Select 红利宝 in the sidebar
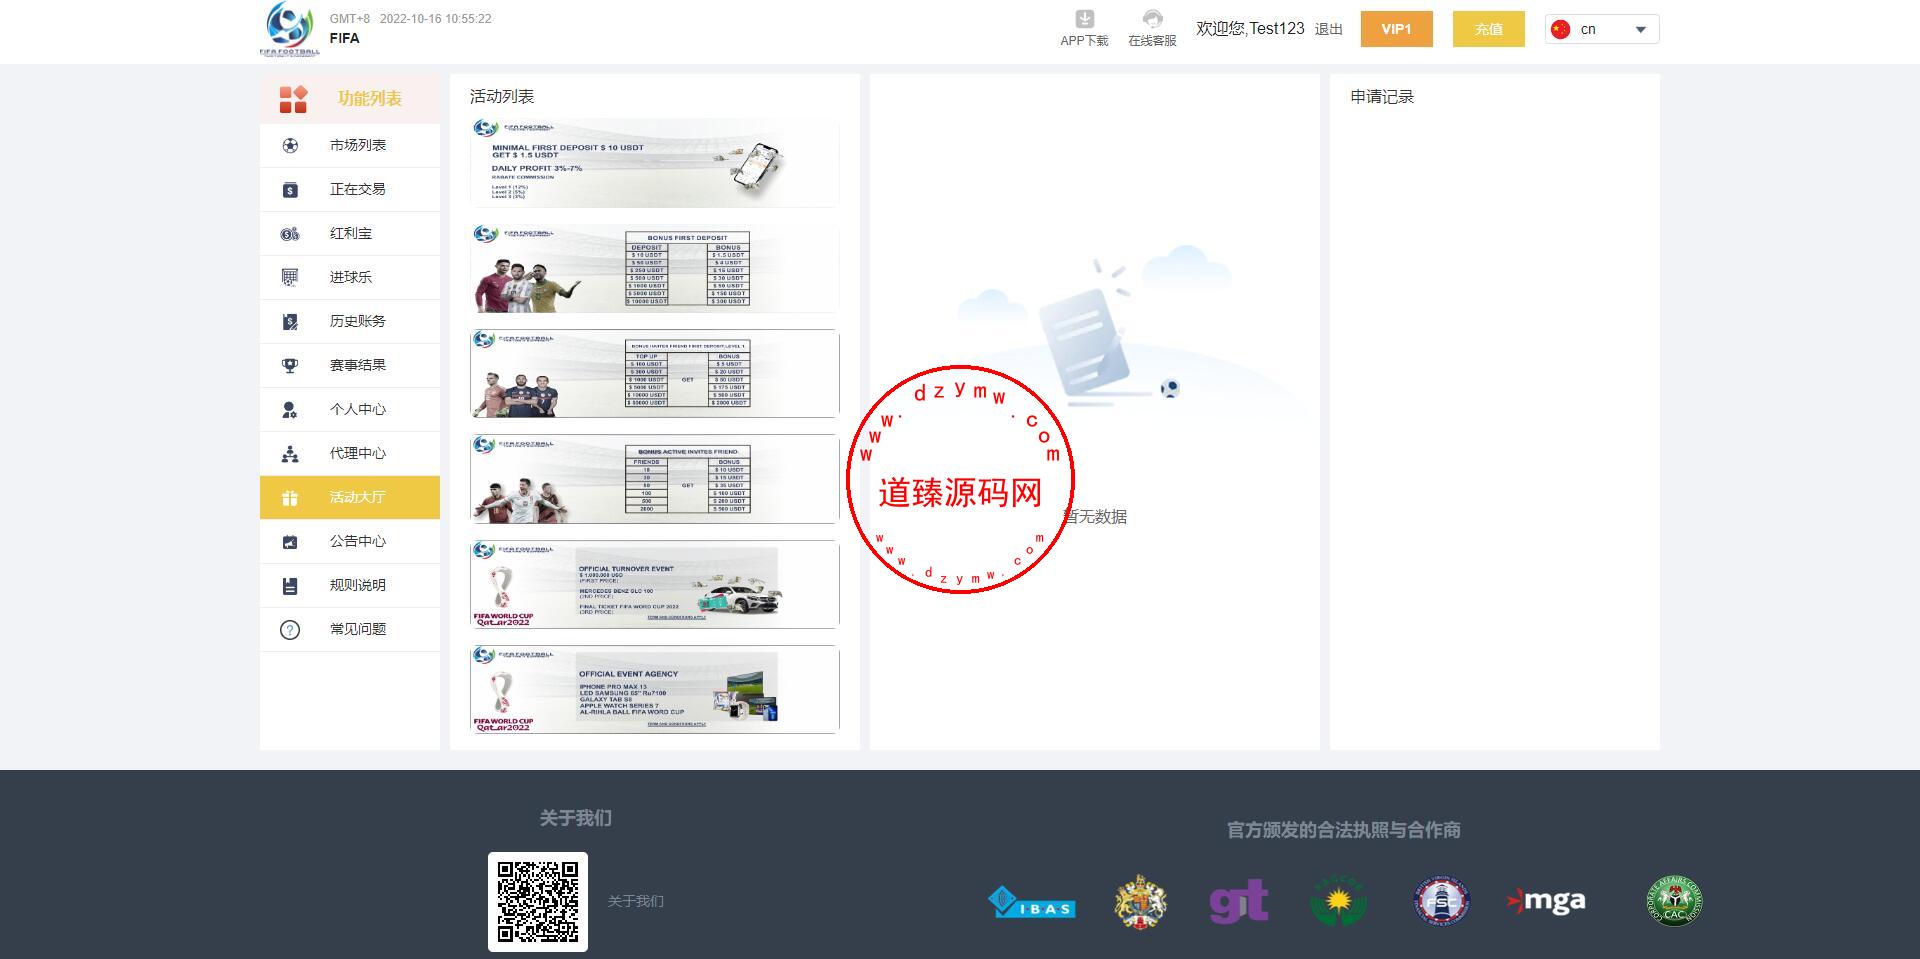The width and height of the screenshot is (1920, 959). coord(350,233)
